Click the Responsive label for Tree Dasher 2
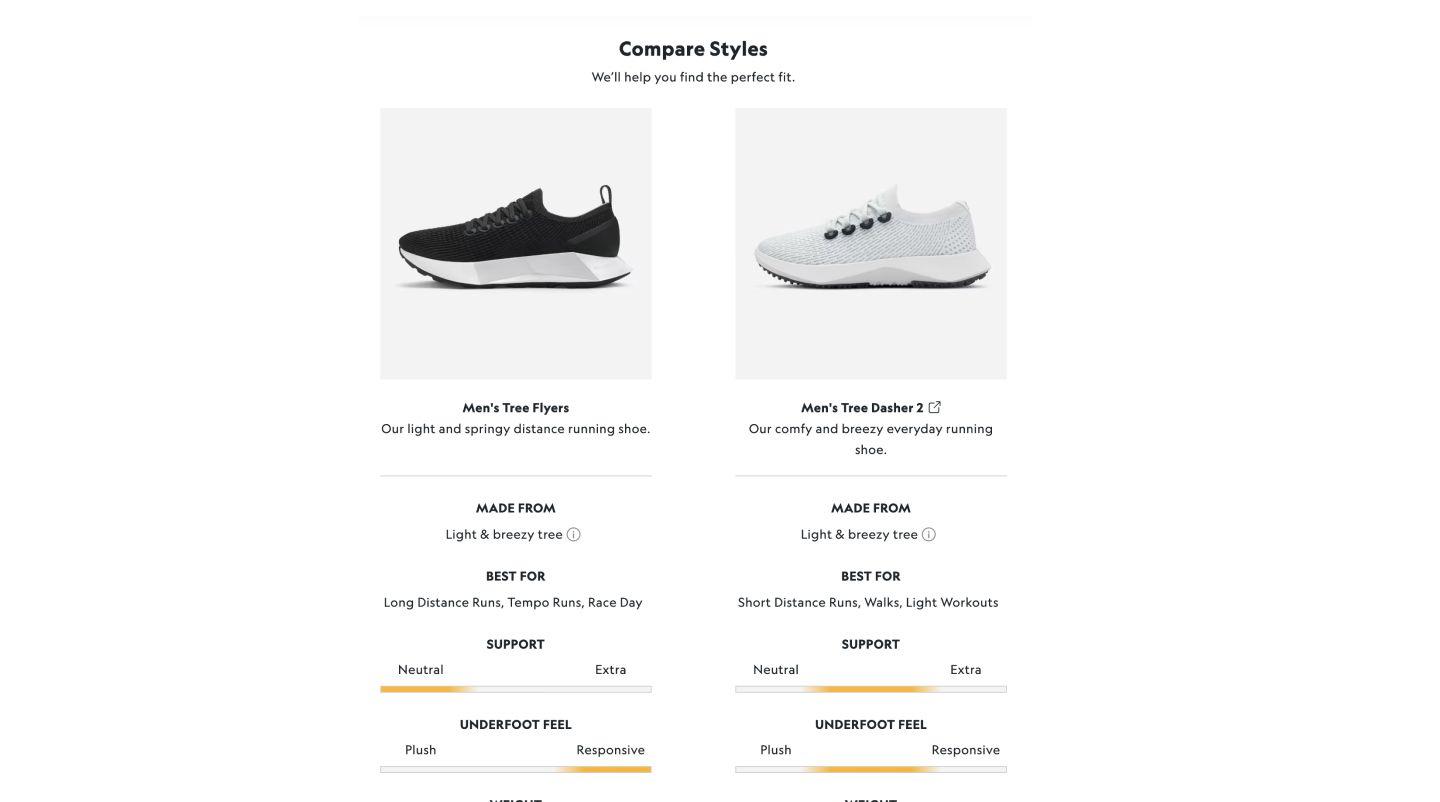Image resolution: width=1440 pixels, height=802 pixels. click(x=965, y=748)
